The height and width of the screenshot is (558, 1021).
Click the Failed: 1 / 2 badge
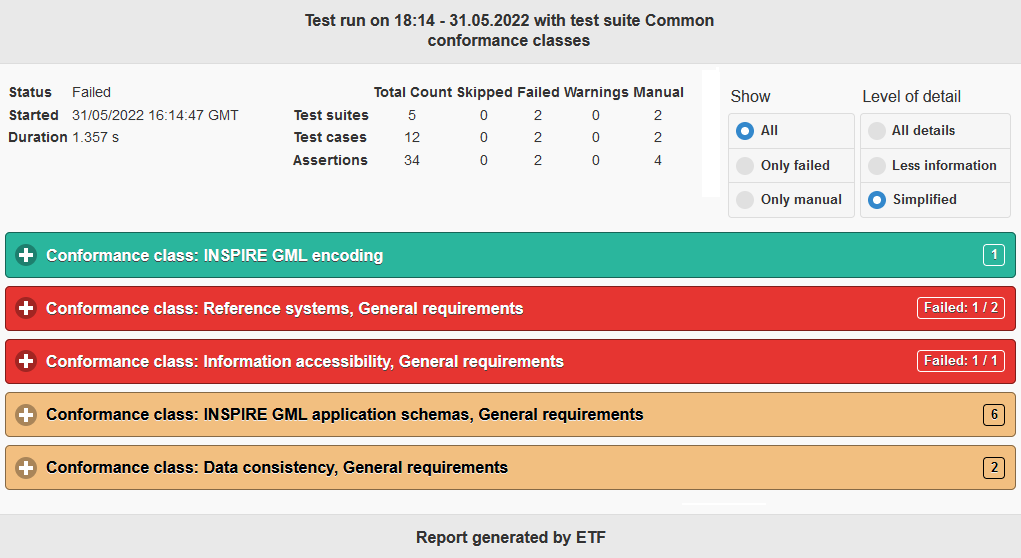tap(960, 308)
